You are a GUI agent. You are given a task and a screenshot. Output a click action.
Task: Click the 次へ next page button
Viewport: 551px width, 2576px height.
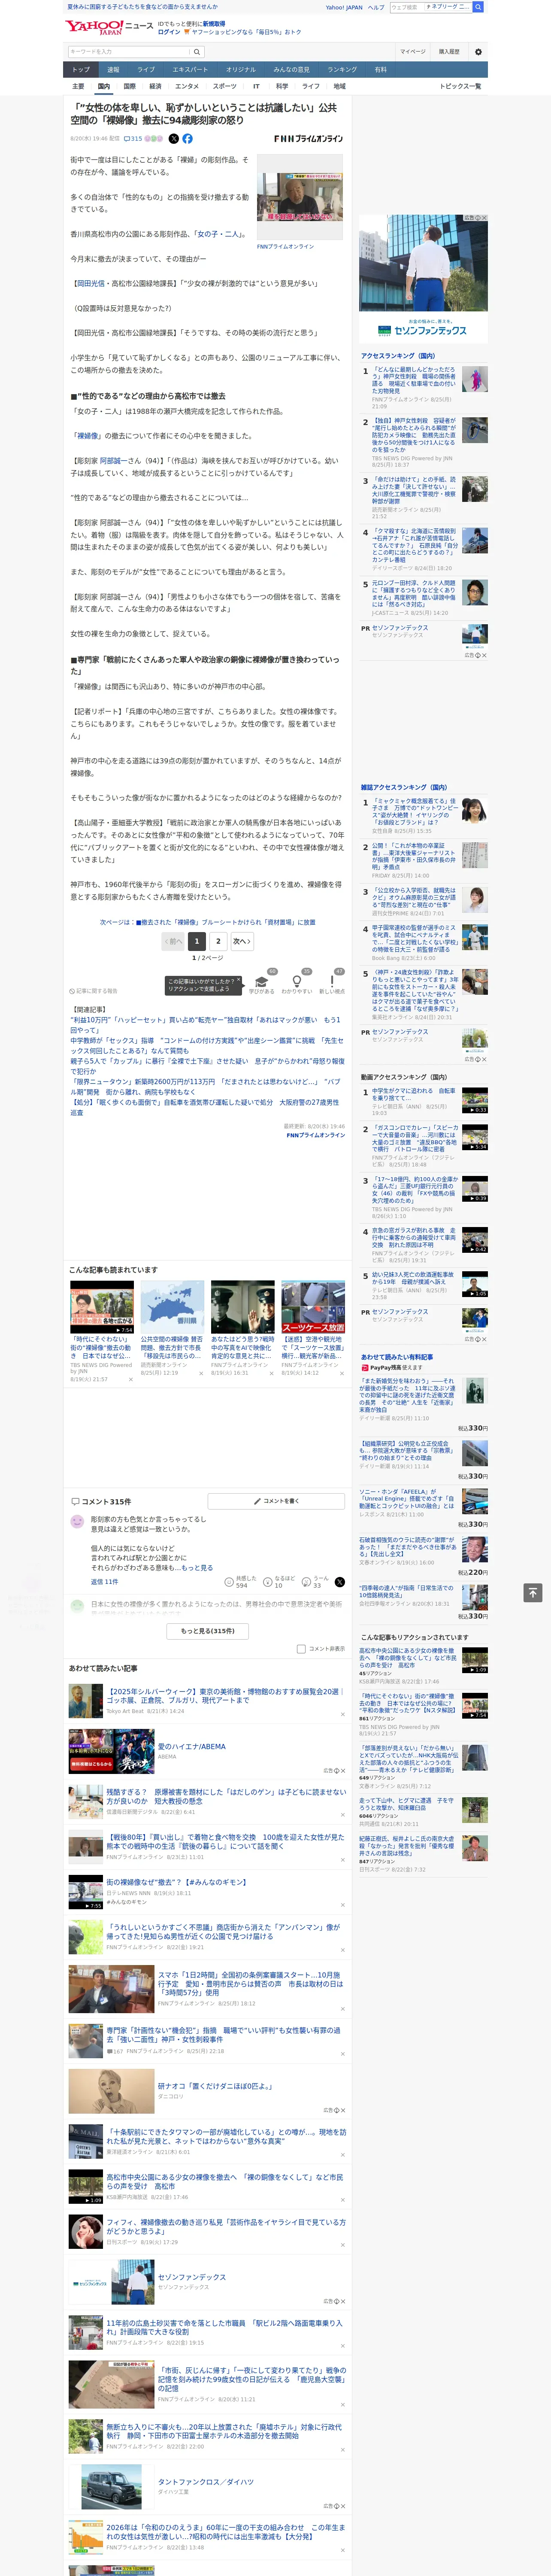[x=242, y=941]
